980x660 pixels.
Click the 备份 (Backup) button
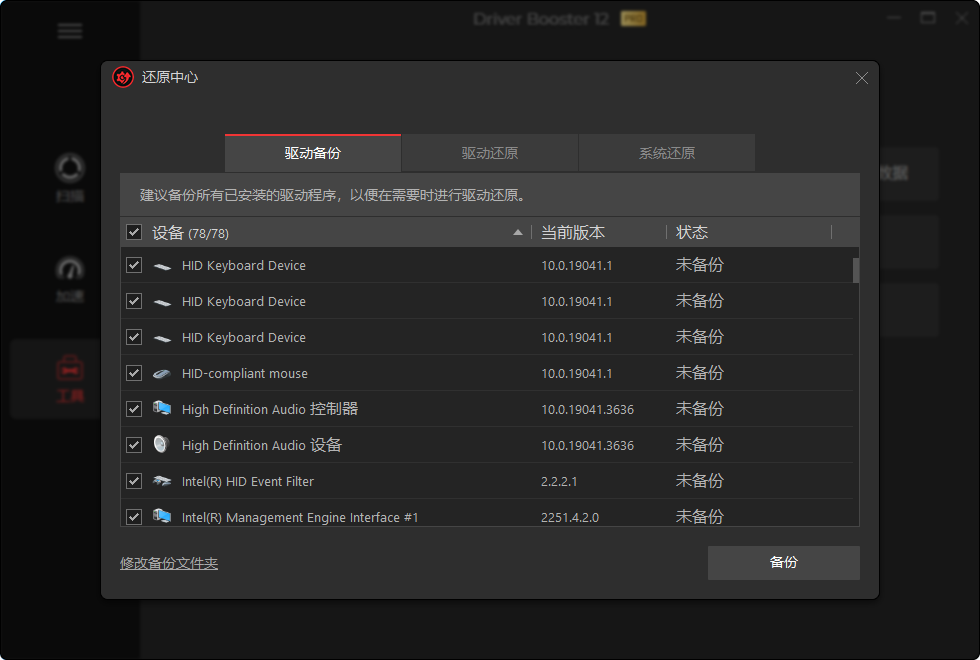783,563
